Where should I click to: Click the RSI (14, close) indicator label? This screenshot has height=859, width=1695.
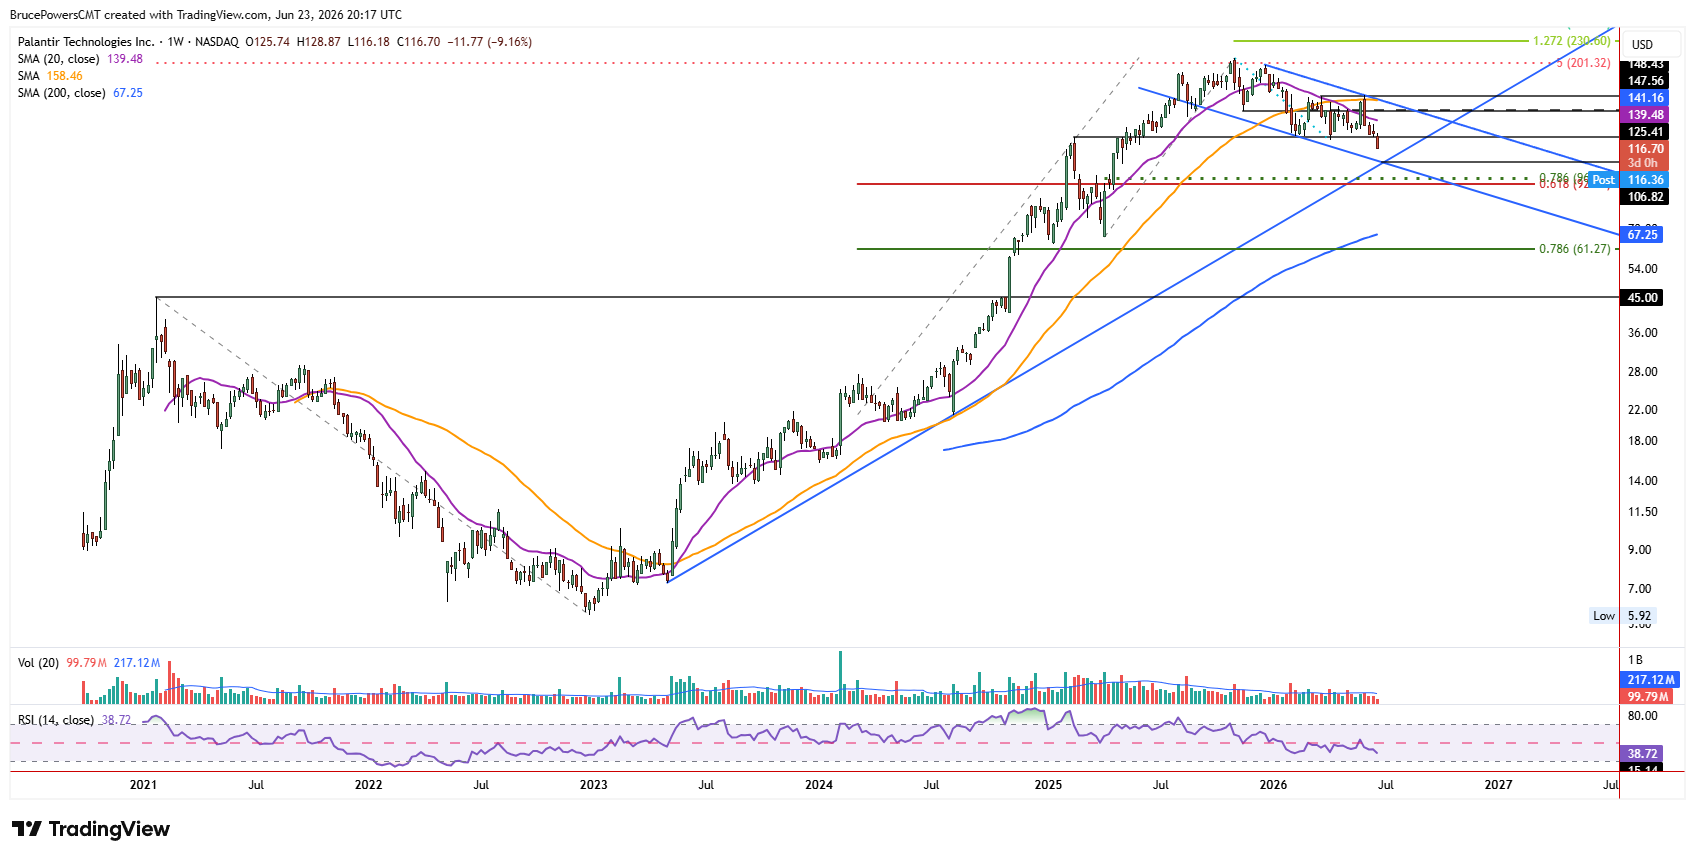tap(56, 720)
